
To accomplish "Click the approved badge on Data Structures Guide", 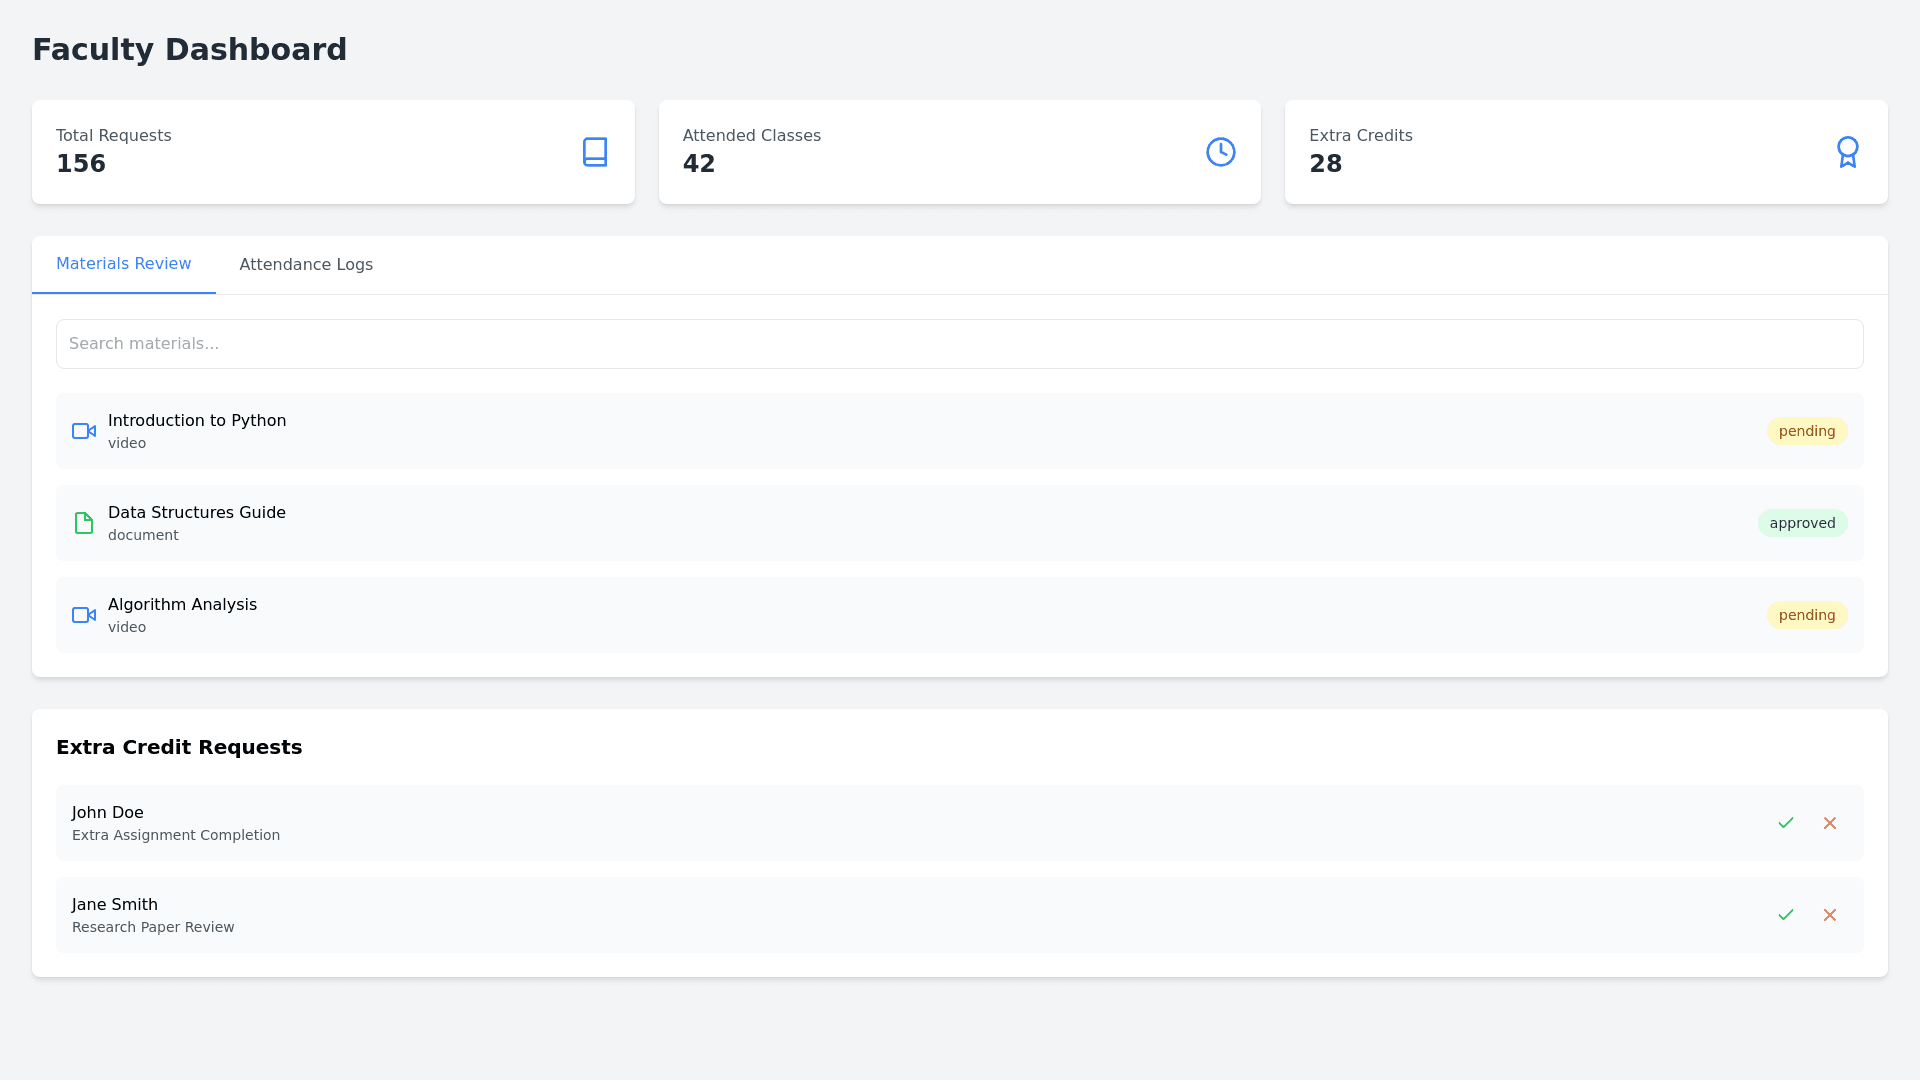I will tap(1803, 523).
